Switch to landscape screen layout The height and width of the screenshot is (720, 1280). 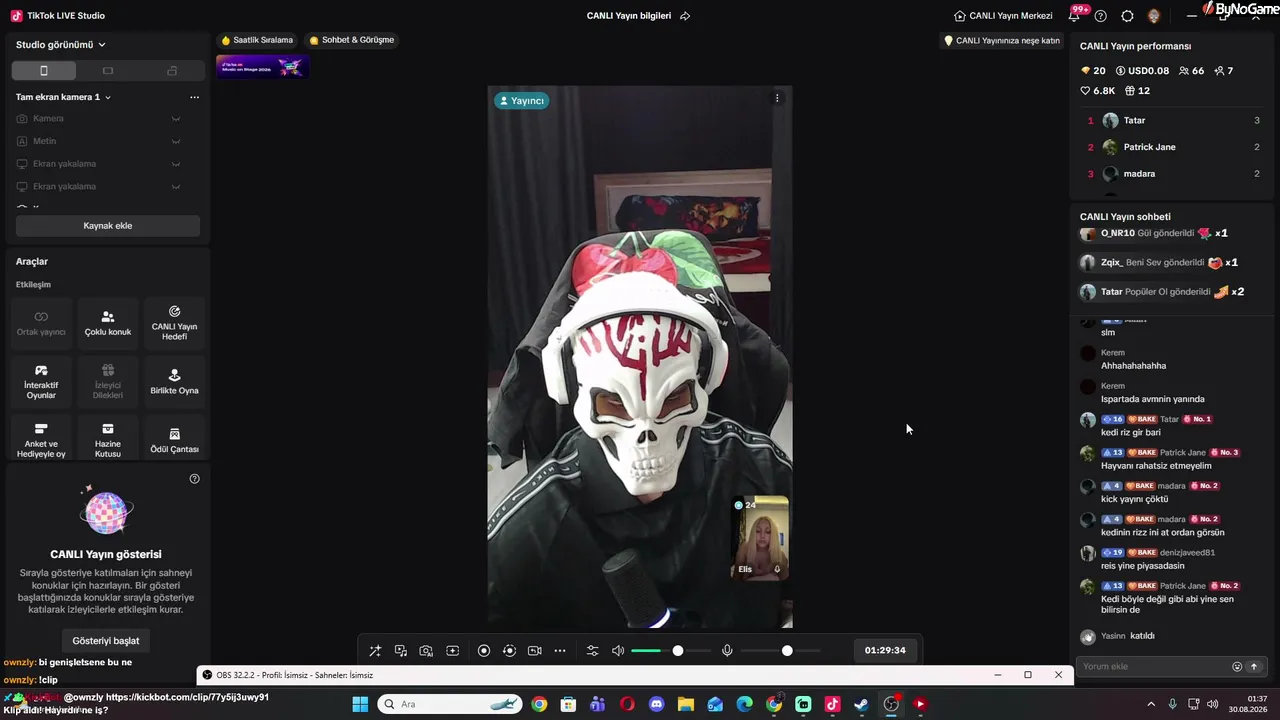pos(108,71)
